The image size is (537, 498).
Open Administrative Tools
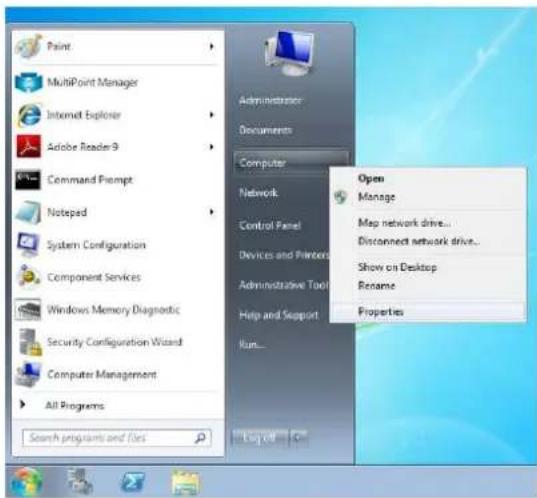pos(284,285)
